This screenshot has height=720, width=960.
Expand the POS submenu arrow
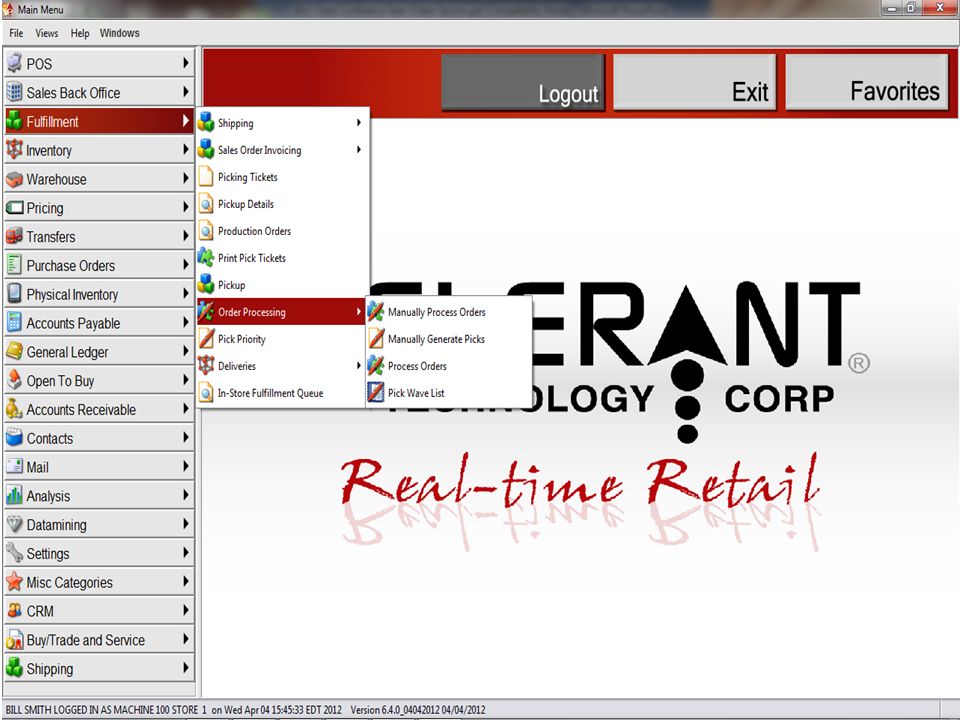[x=186, y=63]
